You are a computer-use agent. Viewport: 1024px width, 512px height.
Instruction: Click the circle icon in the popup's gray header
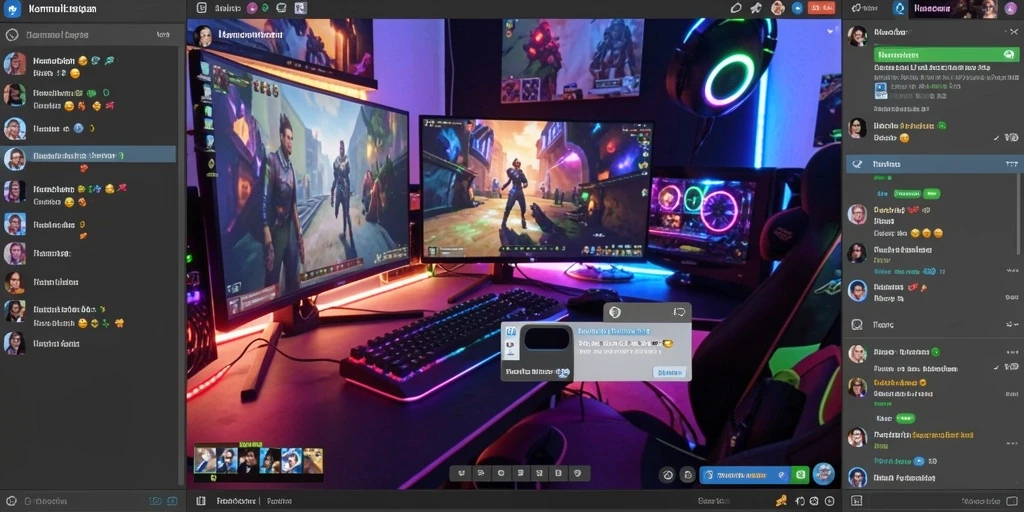tap(615, 312)
